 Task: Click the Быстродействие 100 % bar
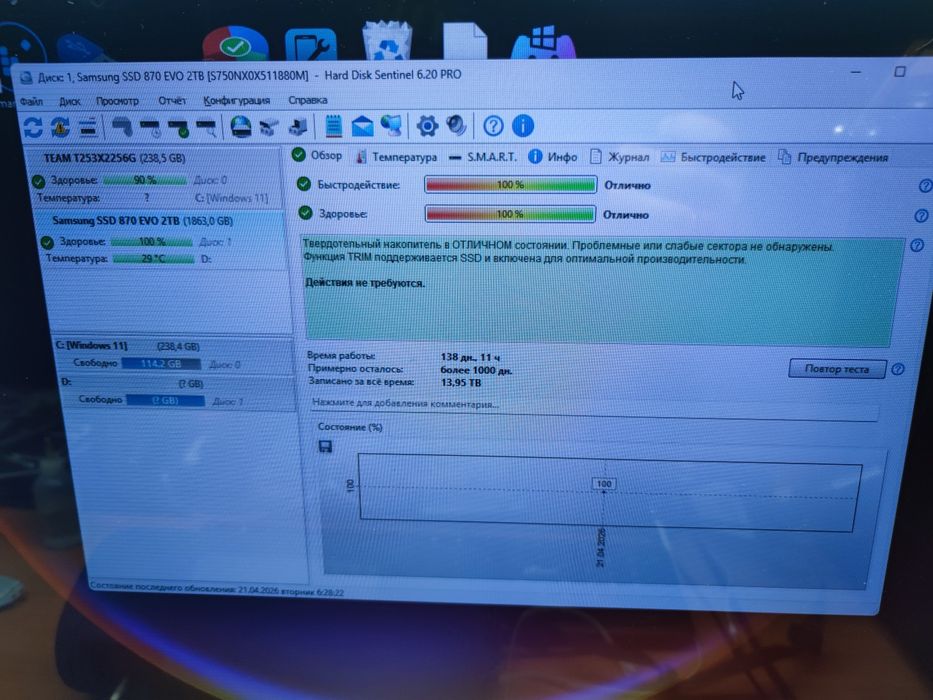[511, 185]
